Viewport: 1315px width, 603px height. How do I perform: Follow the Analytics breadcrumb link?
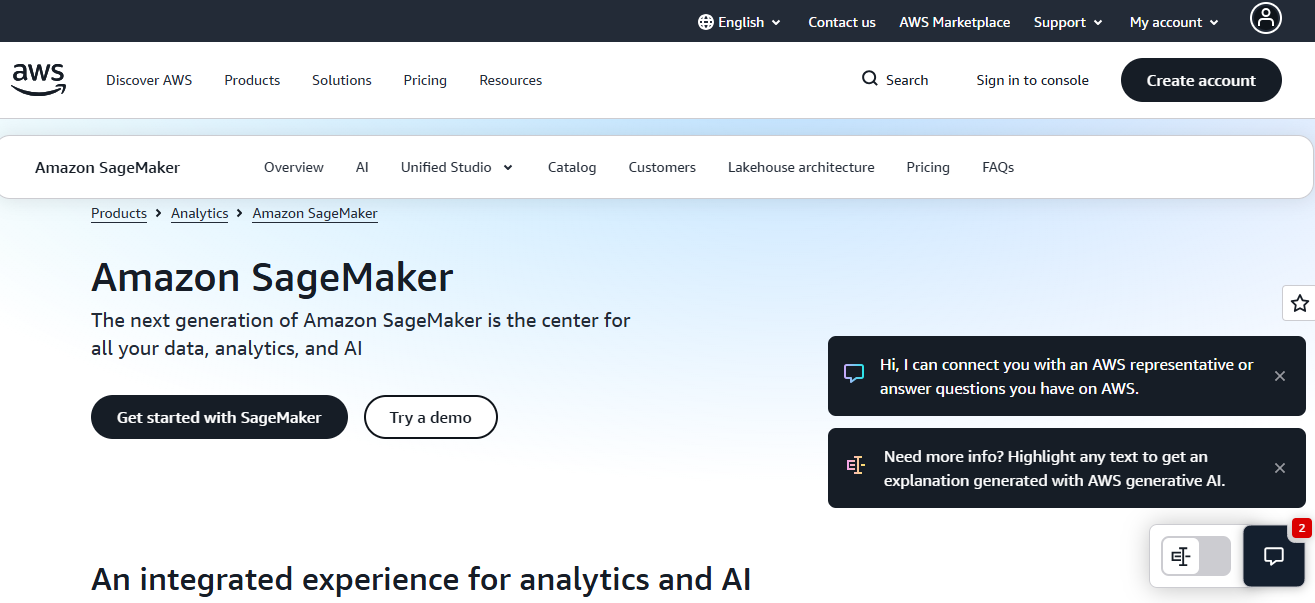(x=199, y=213)
